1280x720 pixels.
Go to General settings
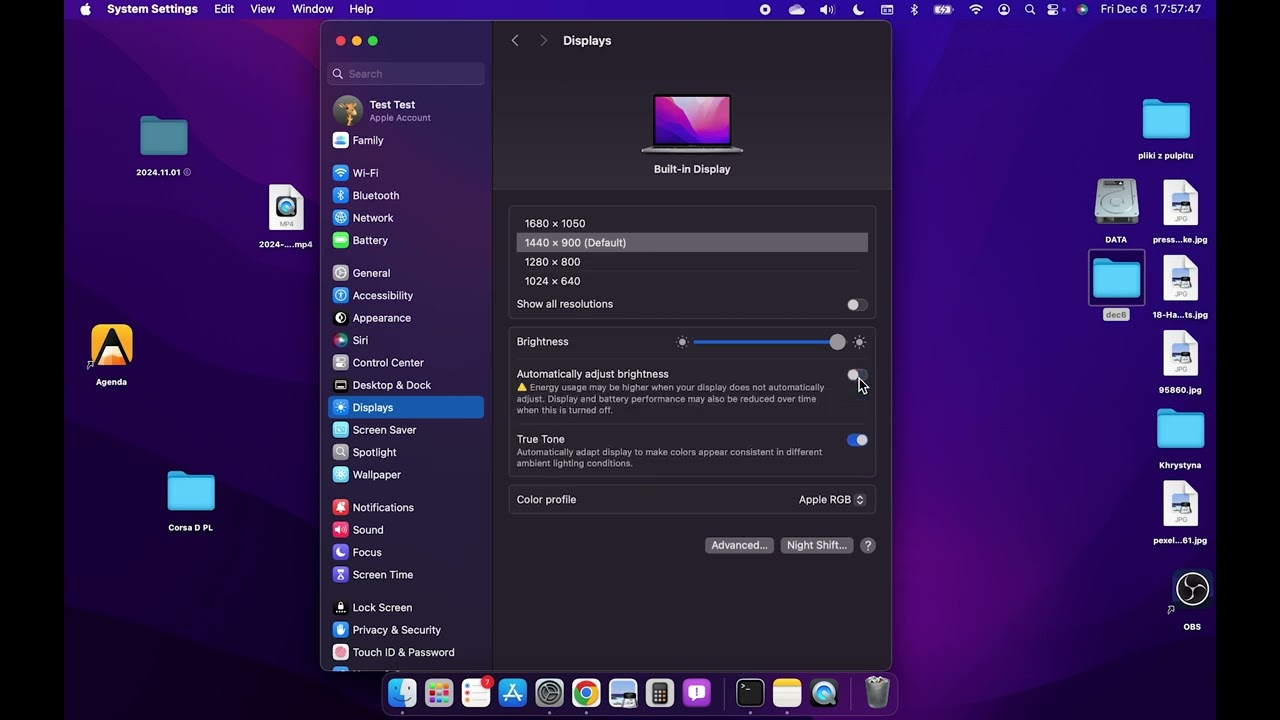(406, 273)
